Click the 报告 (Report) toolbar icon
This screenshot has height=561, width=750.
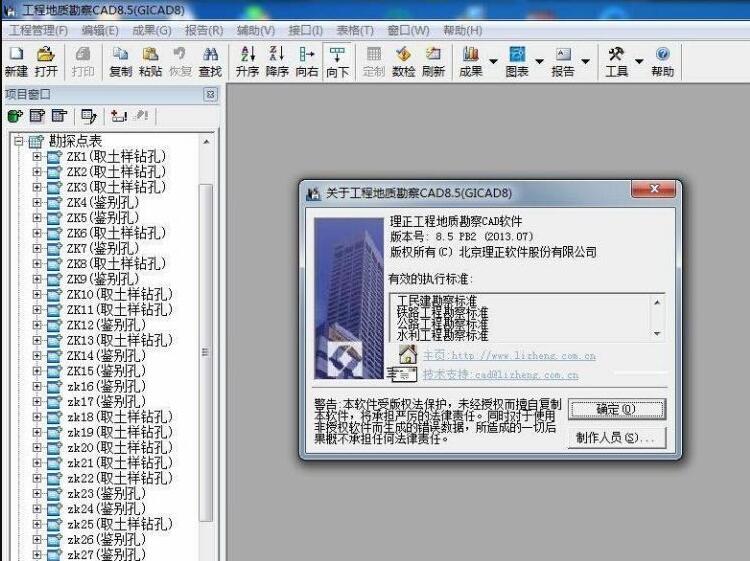[563, 54]
